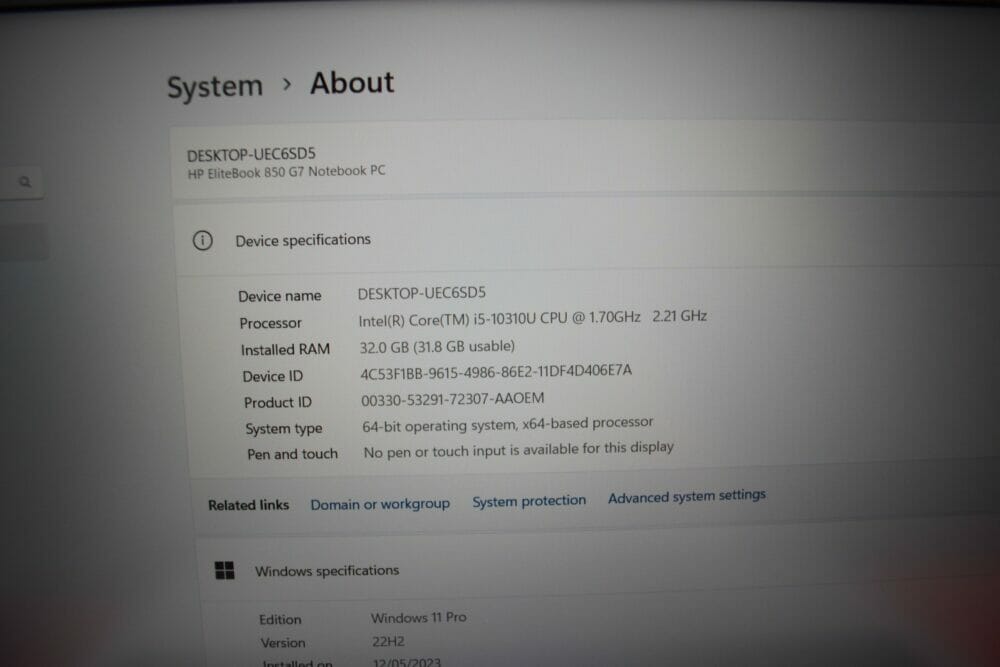The height and width of the screenshot is (667, 1000).
Task: Click the 32.0 GB (31.8 GB usable) value
Action: click(x=438, y=346)
